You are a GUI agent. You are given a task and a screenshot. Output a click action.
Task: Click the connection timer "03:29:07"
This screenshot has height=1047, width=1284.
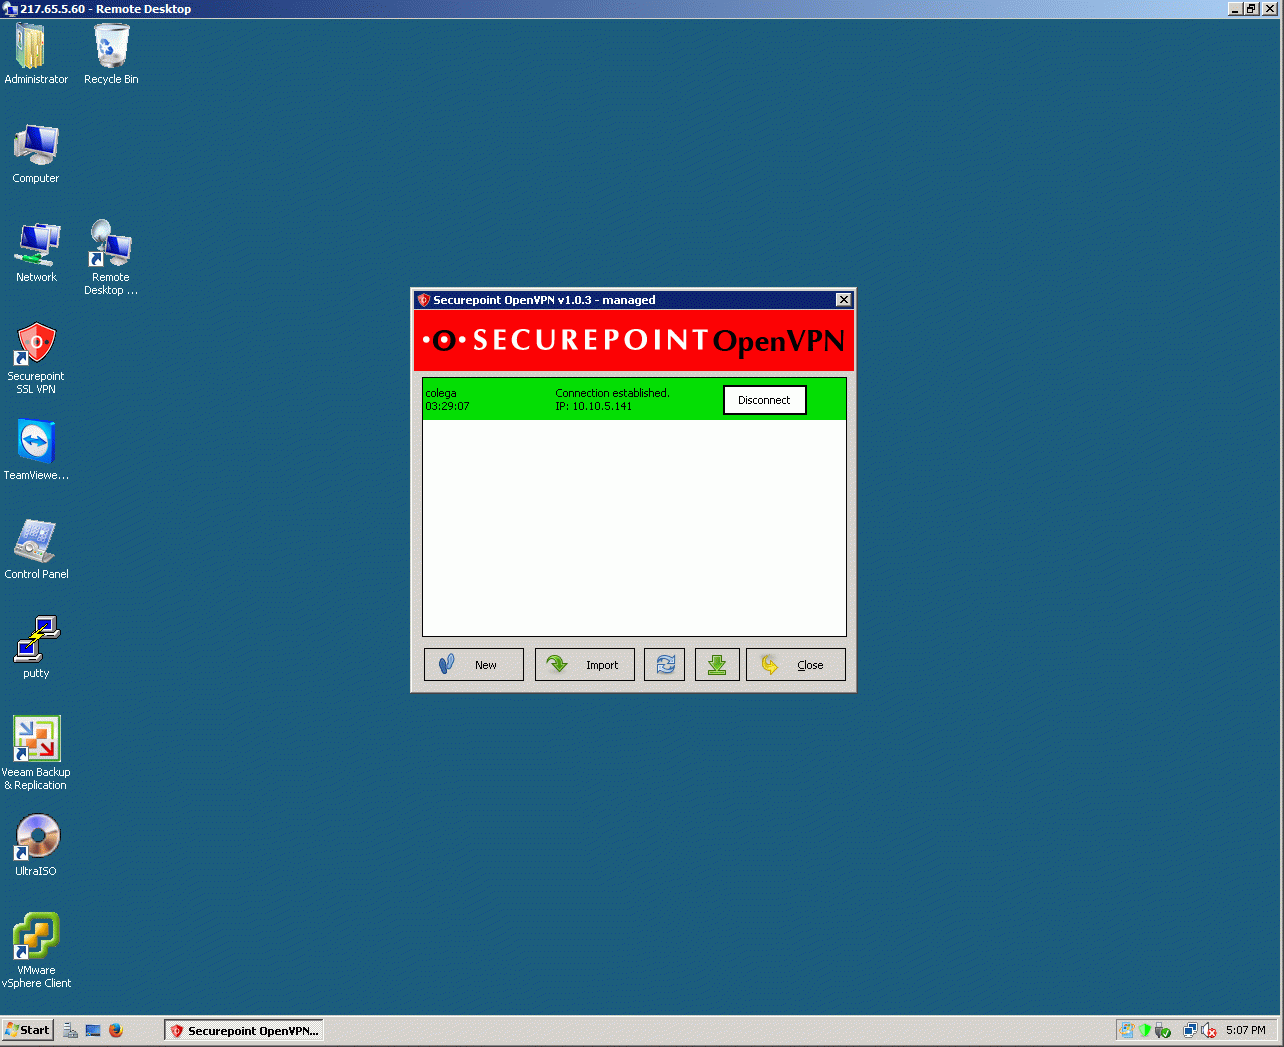[447, 406]
